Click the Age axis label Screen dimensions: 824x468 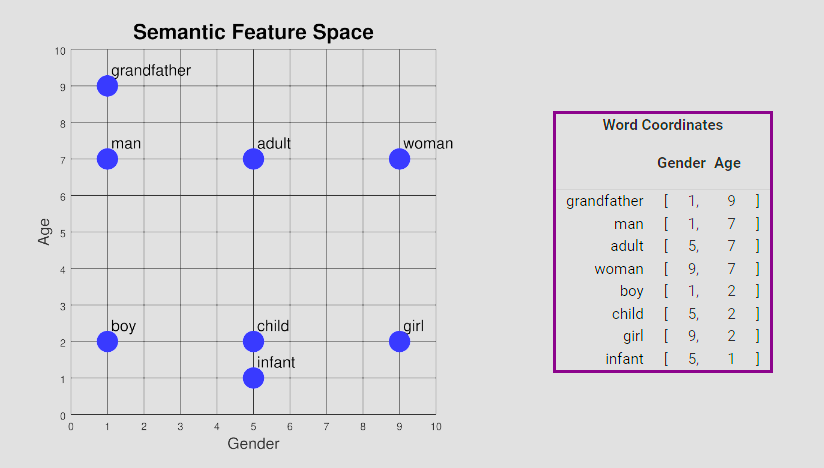(44, 232)
